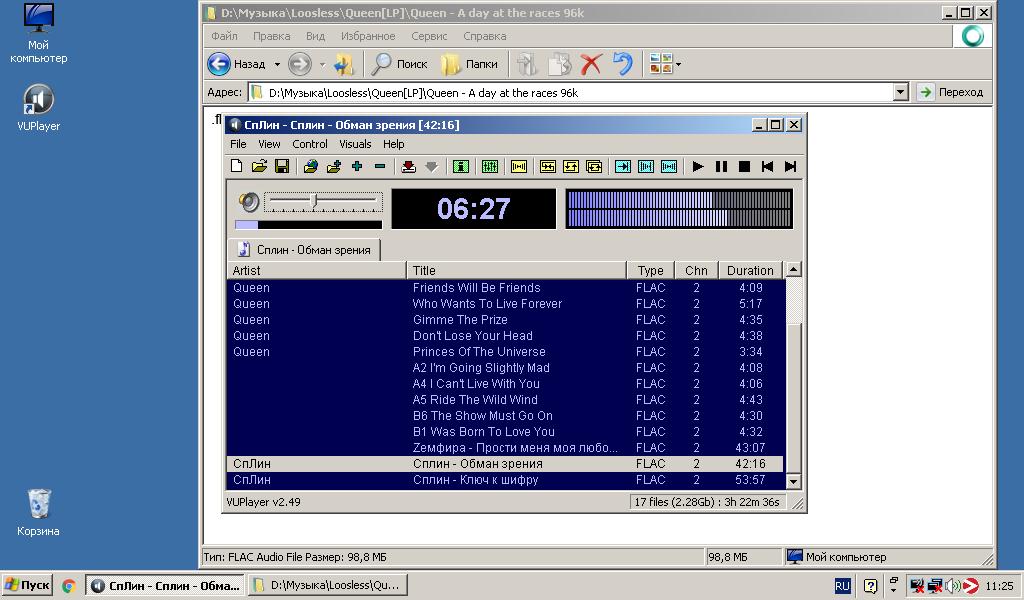Sort playlist by Type column header
The image size is (1024, 600).
650,270
